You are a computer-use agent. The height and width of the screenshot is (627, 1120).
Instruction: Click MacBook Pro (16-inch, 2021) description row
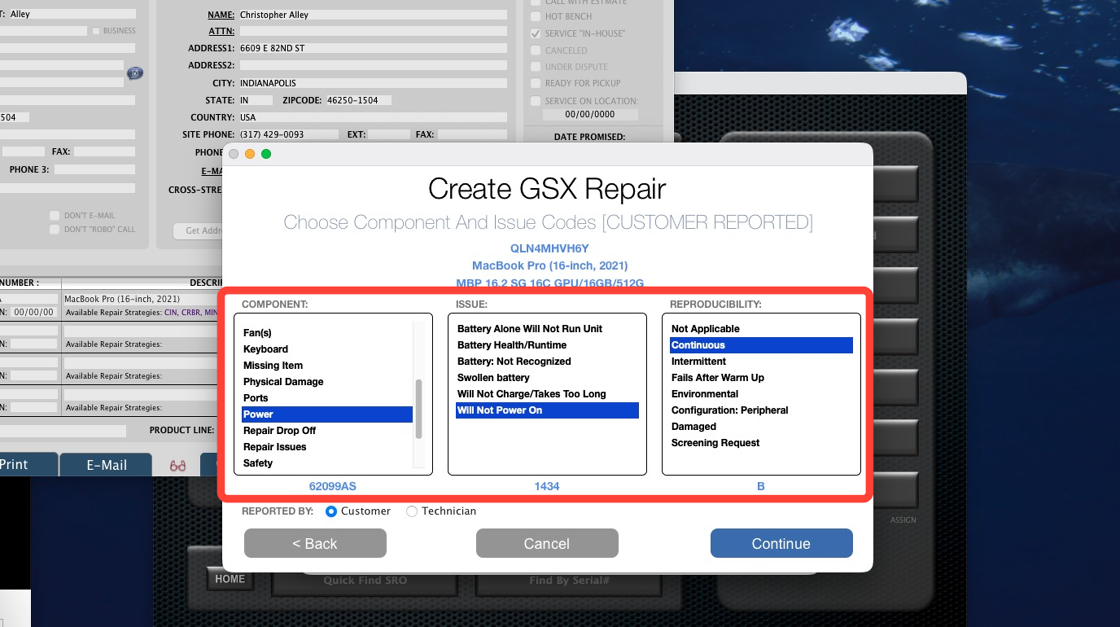click(140, 299)
